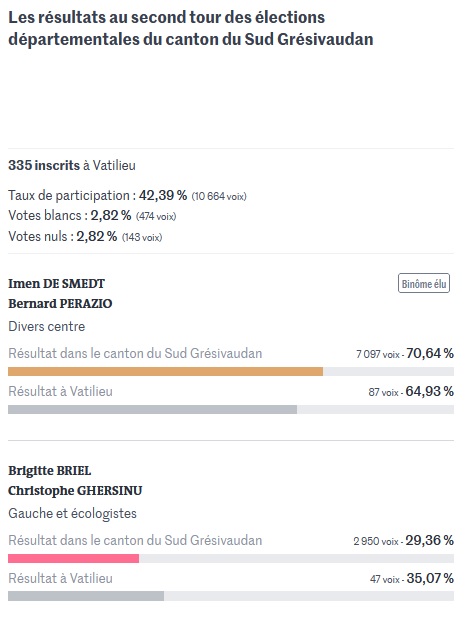Click the Votes blancs percentage
The image size is (476, 618).
click(x=111, y=216)
